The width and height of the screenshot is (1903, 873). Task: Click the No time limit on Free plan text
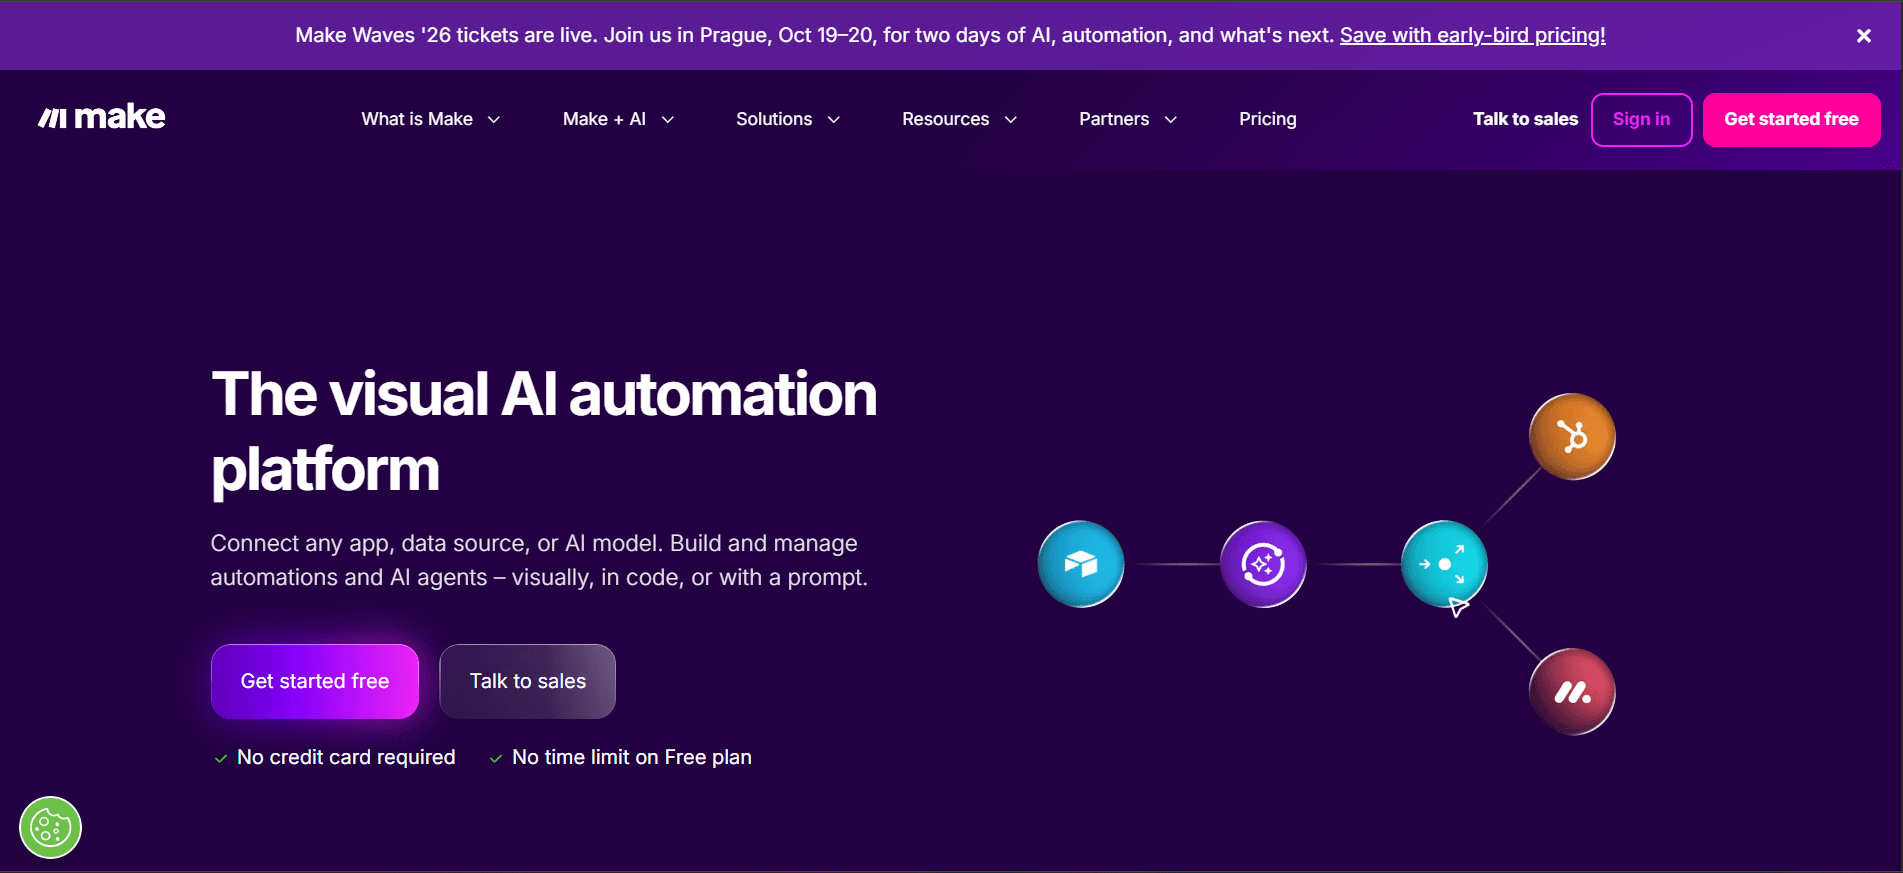tap(632, 757)
